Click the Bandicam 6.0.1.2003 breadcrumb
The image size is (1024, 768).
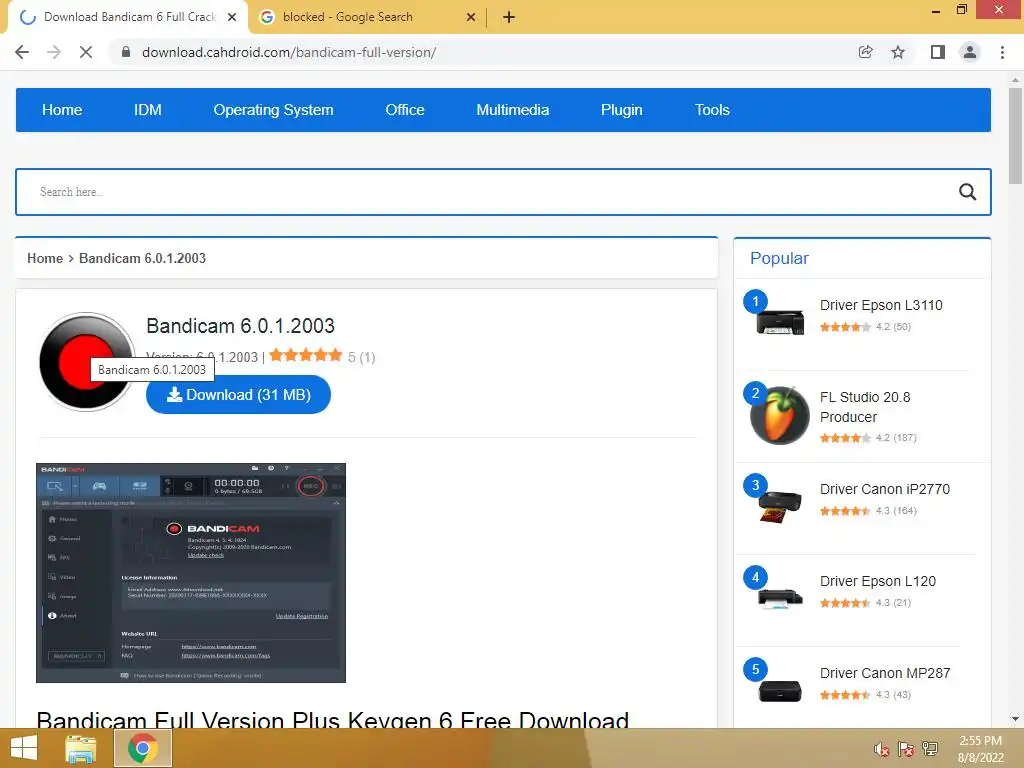pyautogui.click(x=142, y=259)
